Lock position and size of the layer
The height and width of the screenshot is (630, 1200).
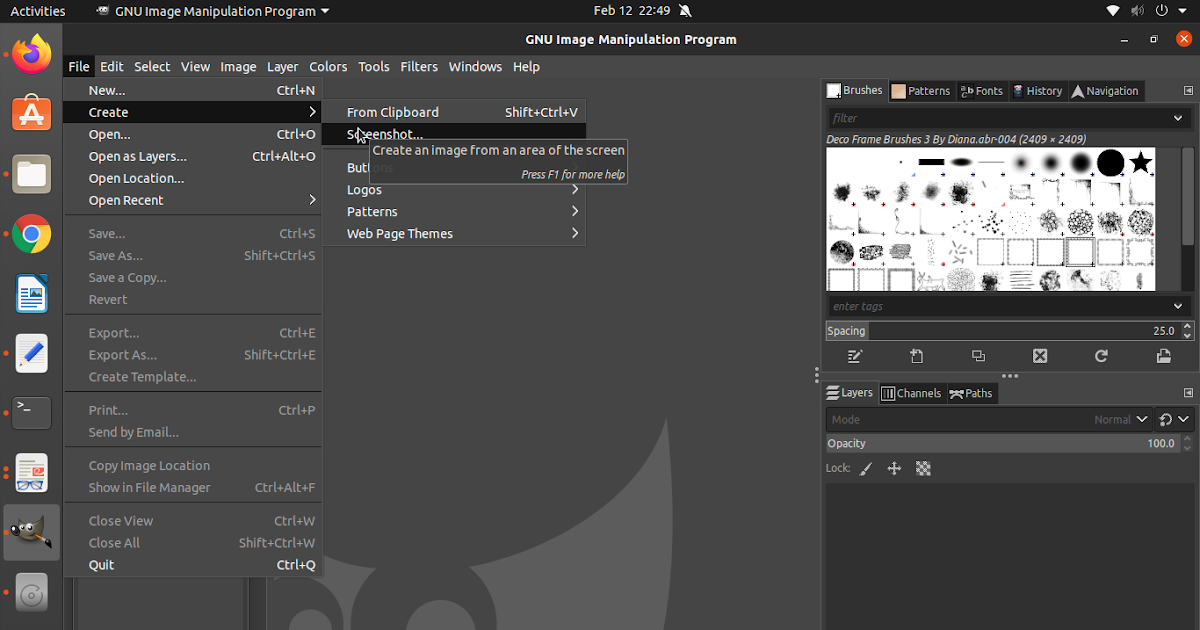894,468
